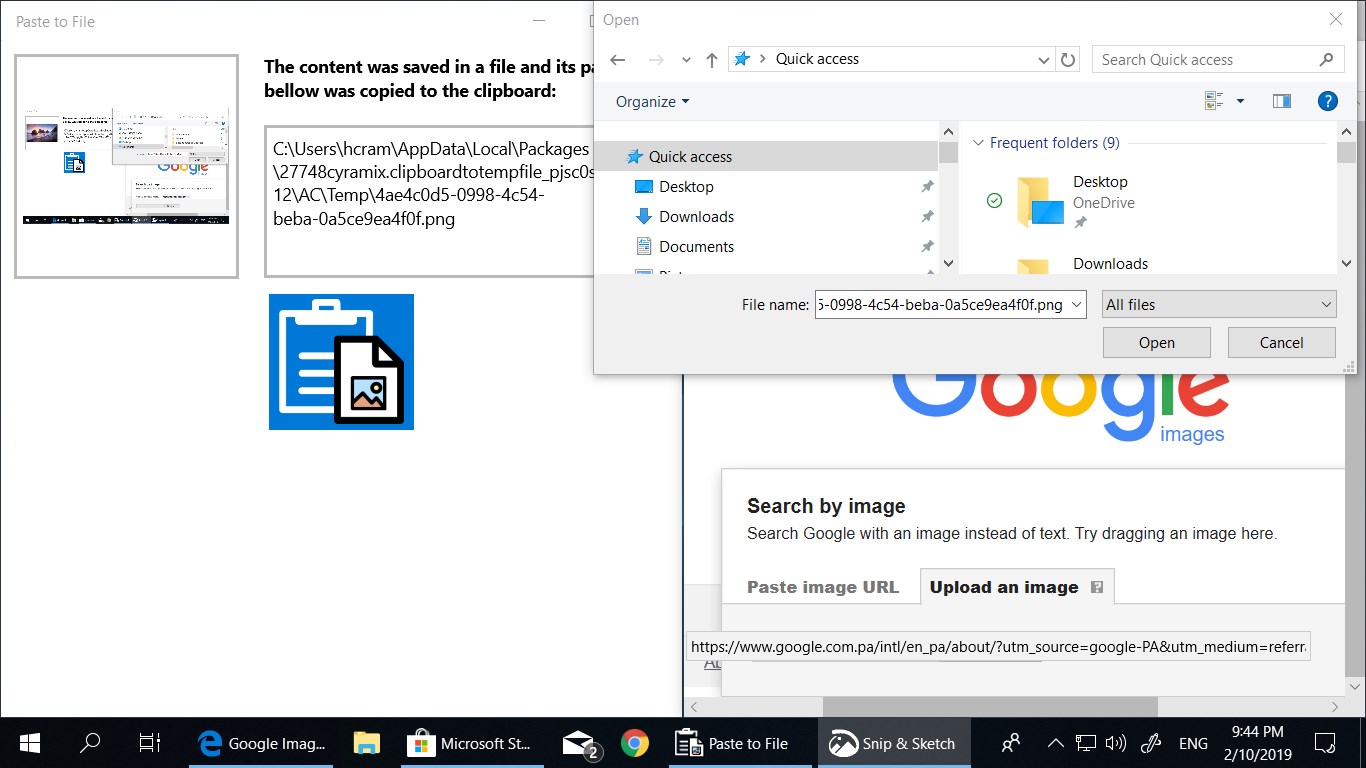Minimize the Paste to File window

tap(539, 21)
